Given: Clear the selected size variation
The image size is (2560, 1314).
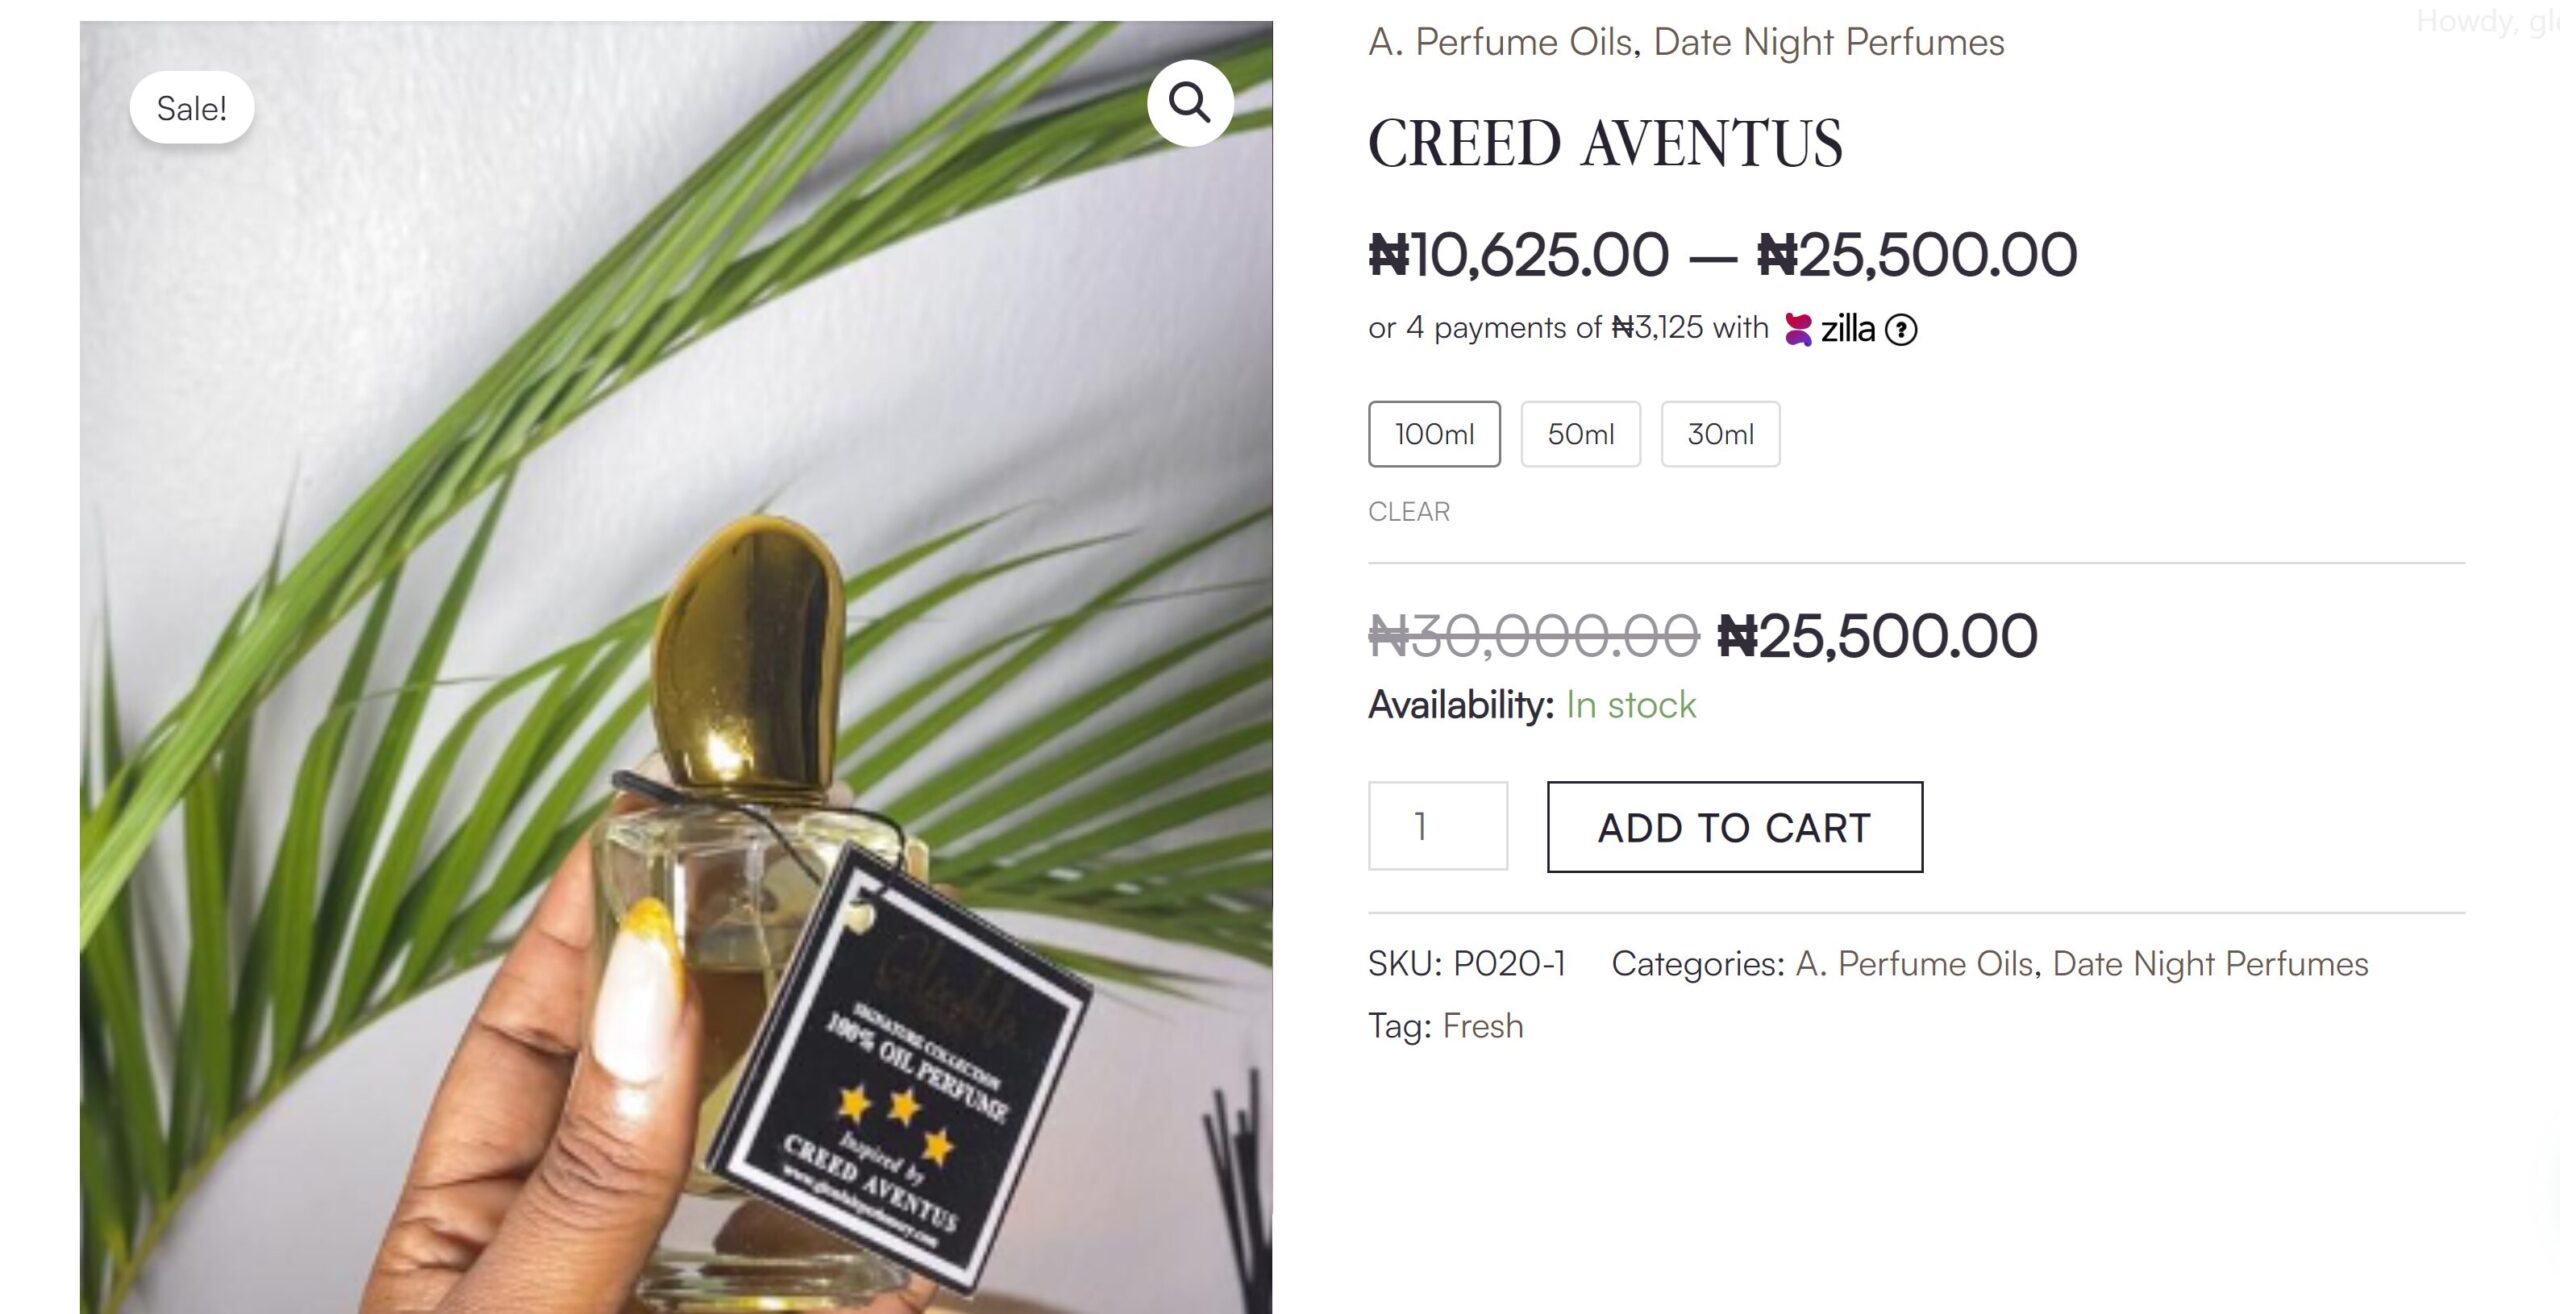Looking at the screenshot, I should pyautogui.click(x=1408, y=512).
